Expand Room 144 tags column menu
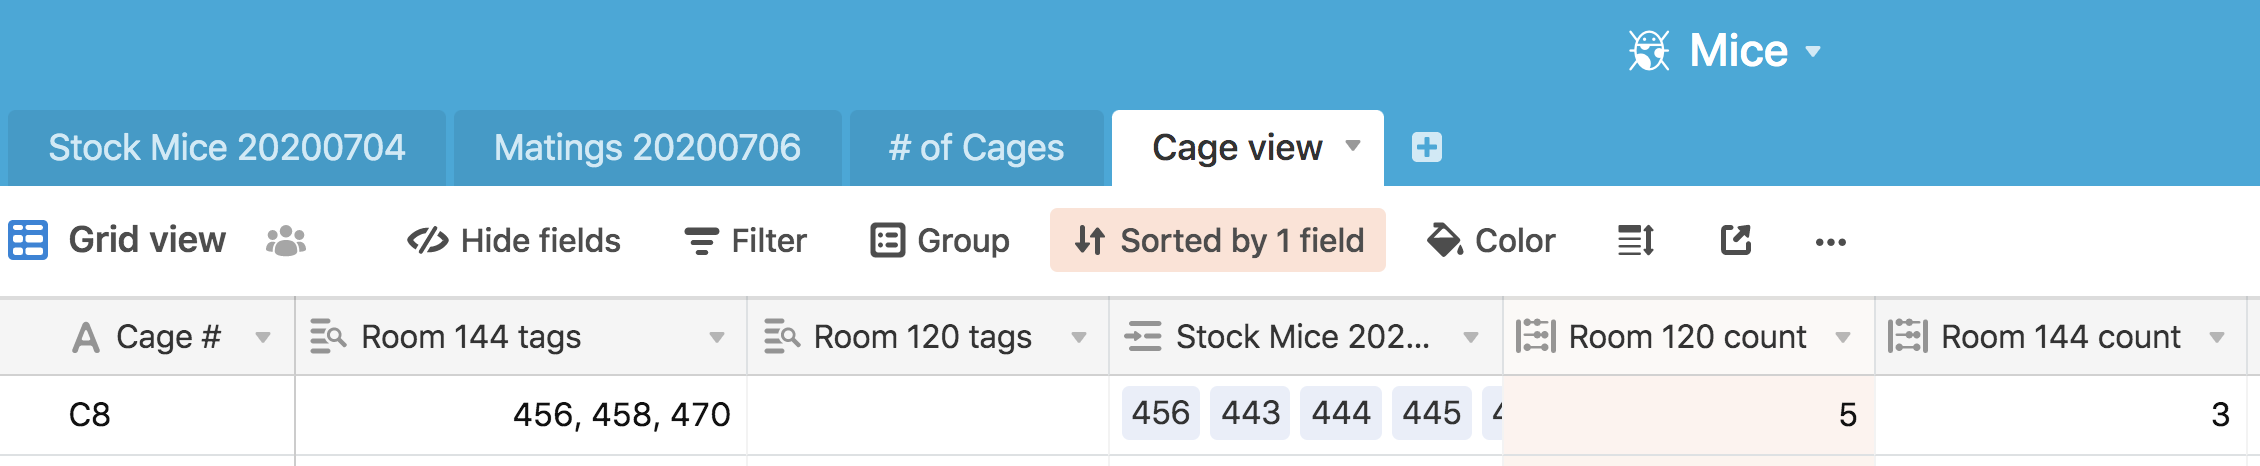The image size is (2260, 466). pos(717,338)
